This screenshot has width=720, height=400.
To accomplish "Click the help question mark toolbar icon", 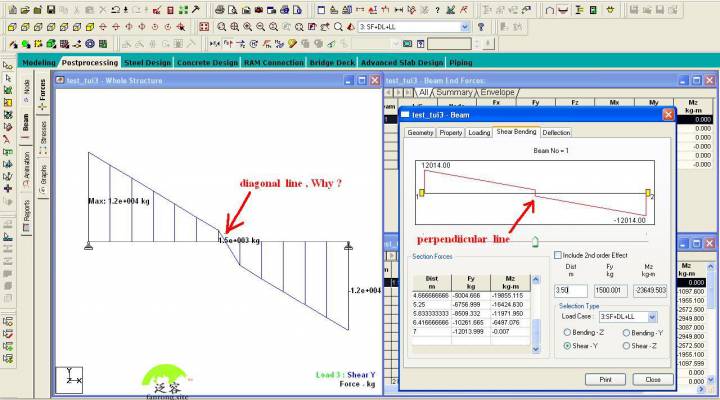I will click(x=439, y=9).
